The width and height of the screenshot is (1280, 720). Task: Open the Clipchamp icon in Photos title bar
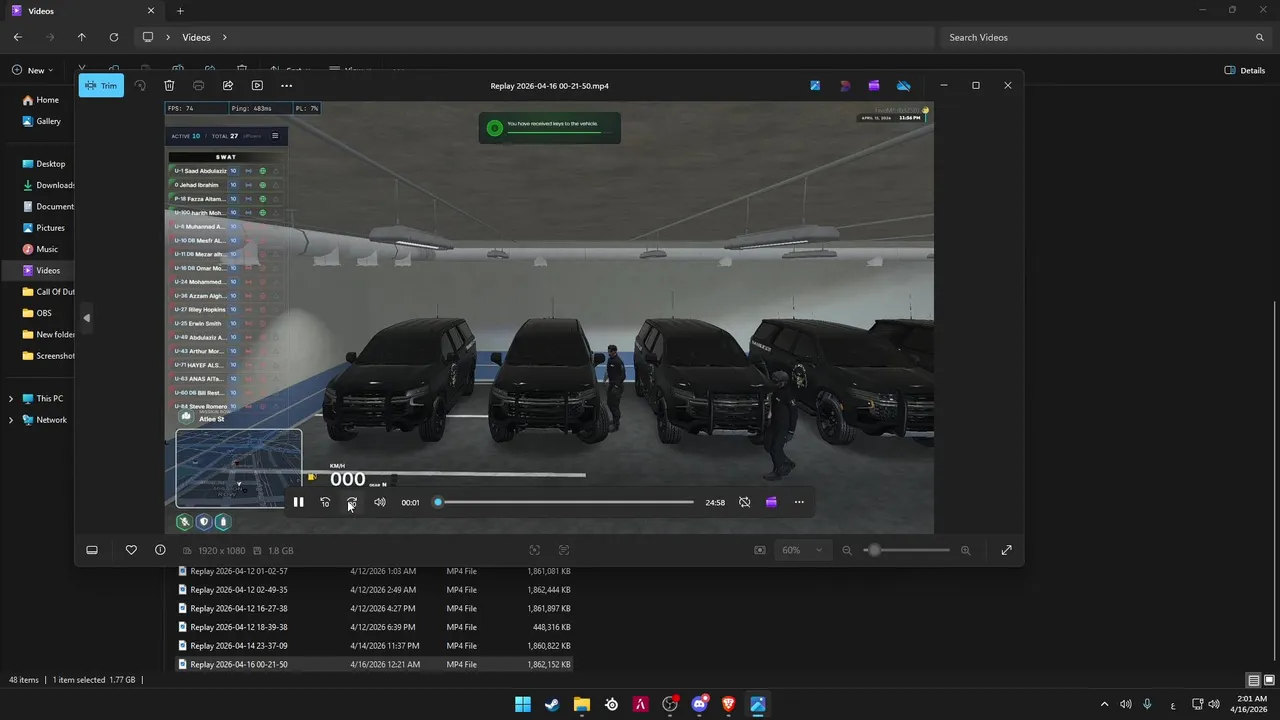874,86
